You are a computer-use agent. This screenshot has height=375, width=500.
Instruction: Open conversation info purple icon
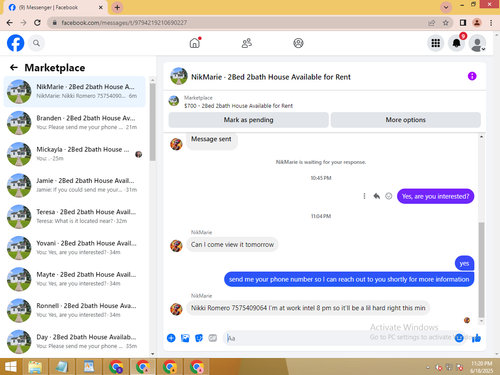click(472, 76)
